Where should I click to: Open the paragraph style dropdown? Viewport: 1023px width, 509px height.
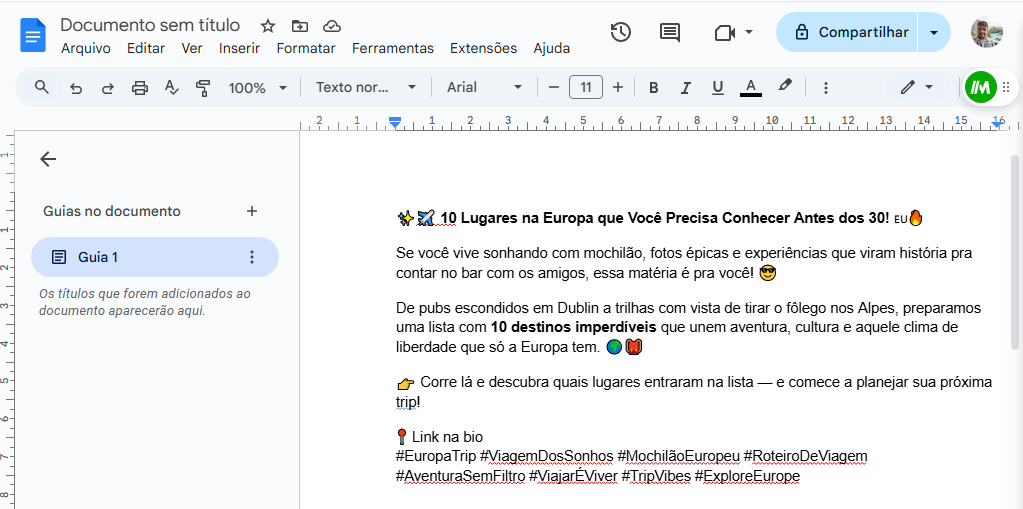pyautogui.click(x=366, y=88)
